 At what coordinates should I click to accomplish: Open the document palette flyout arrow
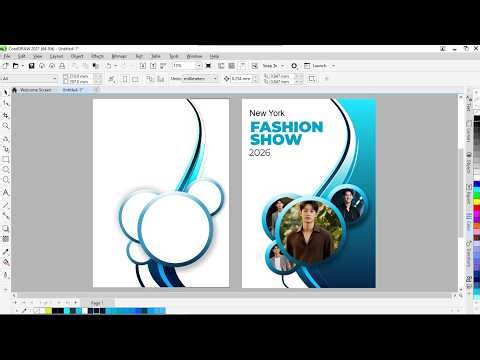(x=16, y=311)
